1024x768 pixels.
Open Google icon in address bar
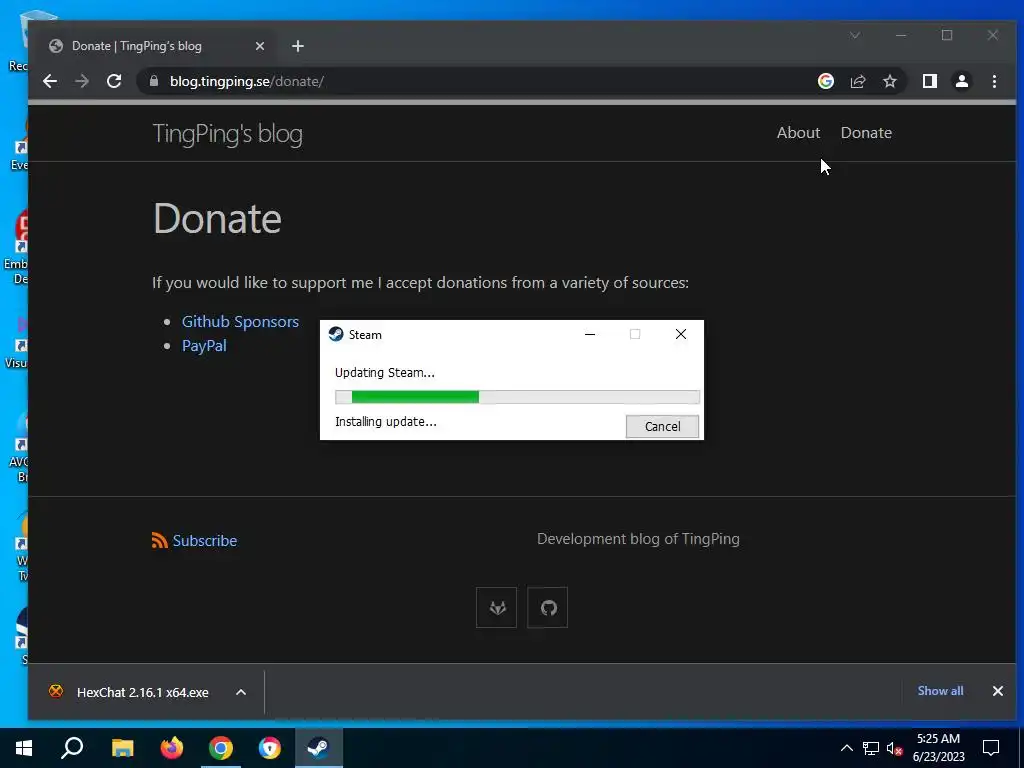click(825, 81)
